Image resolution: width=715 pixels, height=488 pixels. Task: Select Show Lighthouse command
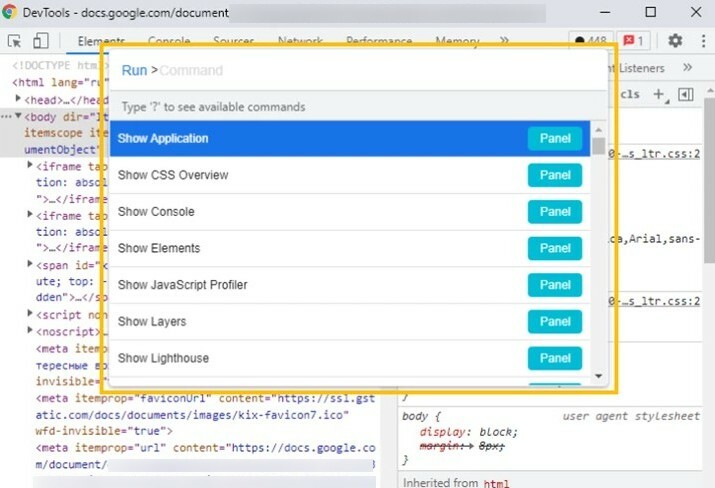(350, 358)
